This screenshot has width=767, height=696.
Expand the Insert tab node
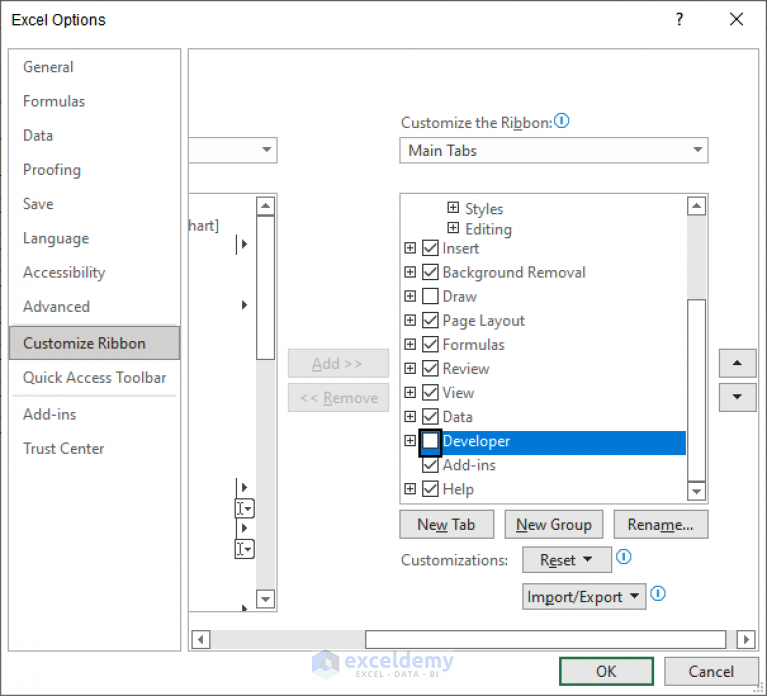pos(410,248)
